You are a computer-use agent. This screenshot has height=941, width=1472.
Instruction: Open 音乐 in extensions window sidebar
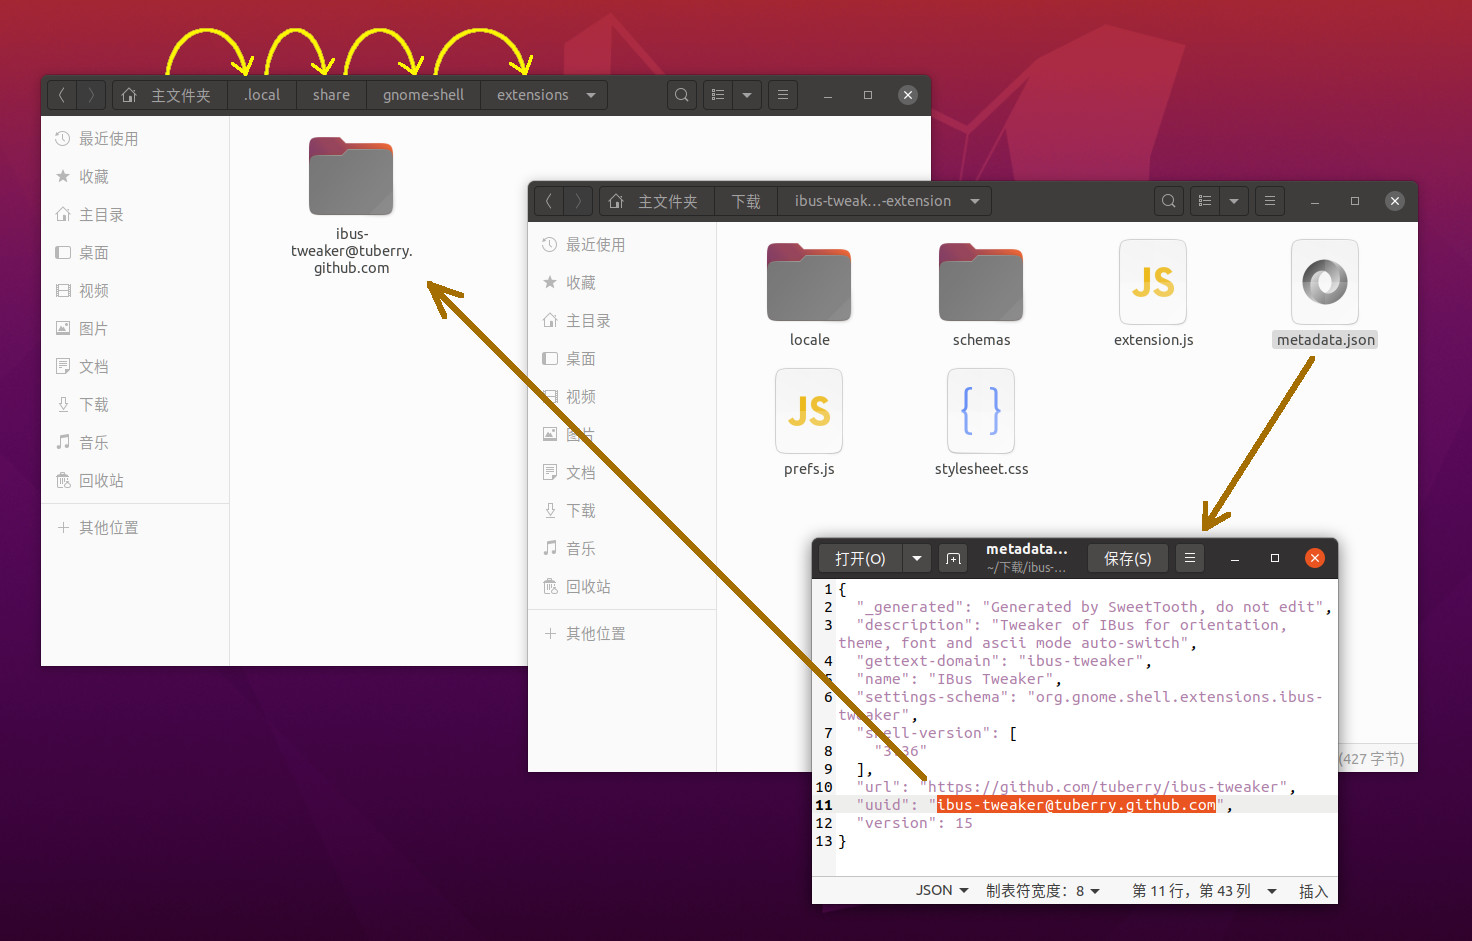pyautogui.click(x=135, y=443)
